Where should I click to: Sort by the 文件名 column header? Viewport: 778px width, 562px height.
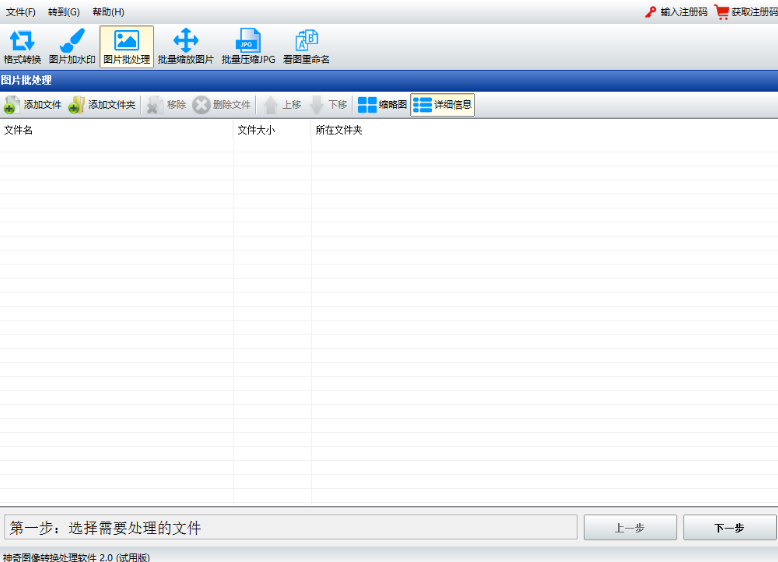(117, 130)
